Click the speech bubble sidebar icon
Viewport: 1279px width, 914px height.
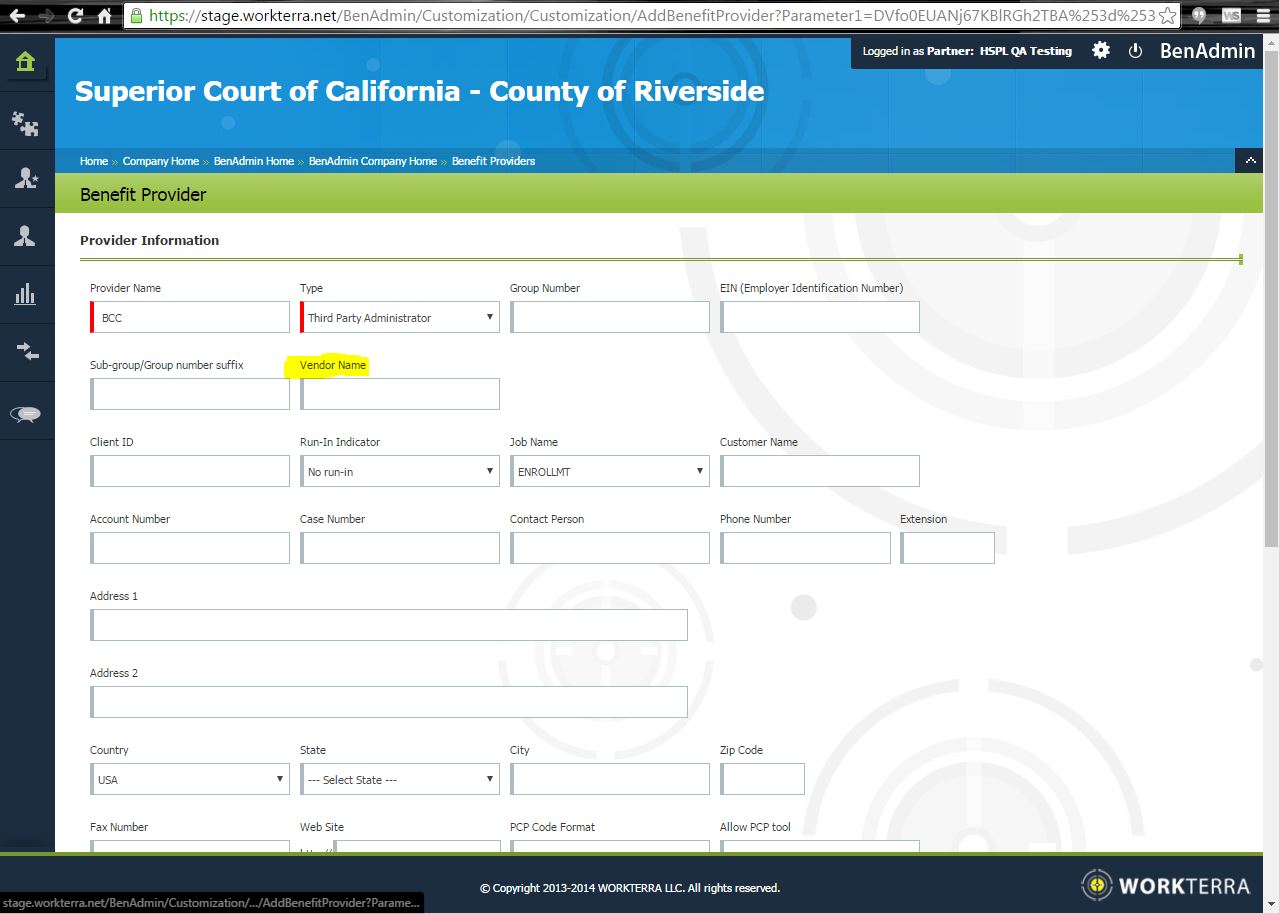click(x=25, y=413)
